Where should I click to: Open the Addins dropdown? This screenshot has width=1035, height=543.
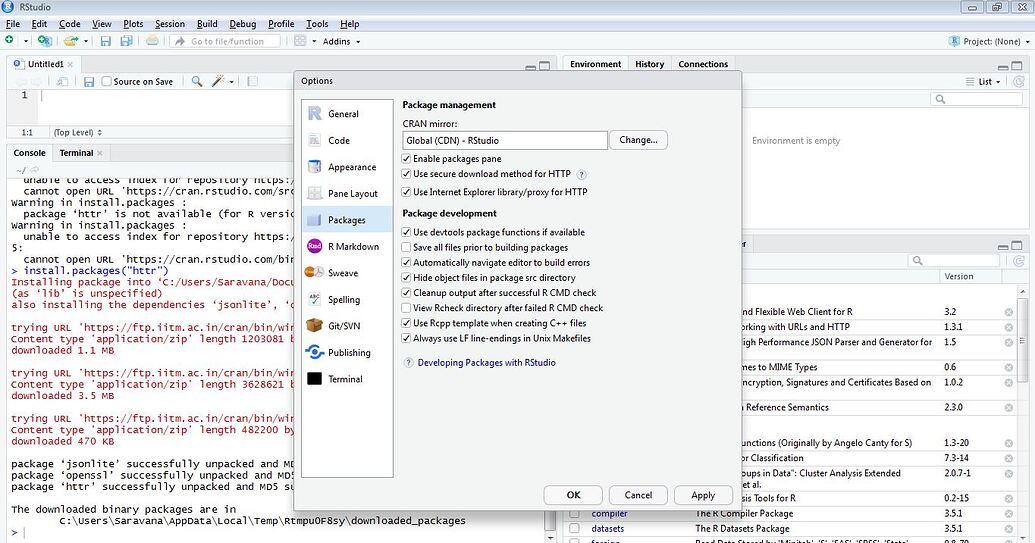coord(341,41)
